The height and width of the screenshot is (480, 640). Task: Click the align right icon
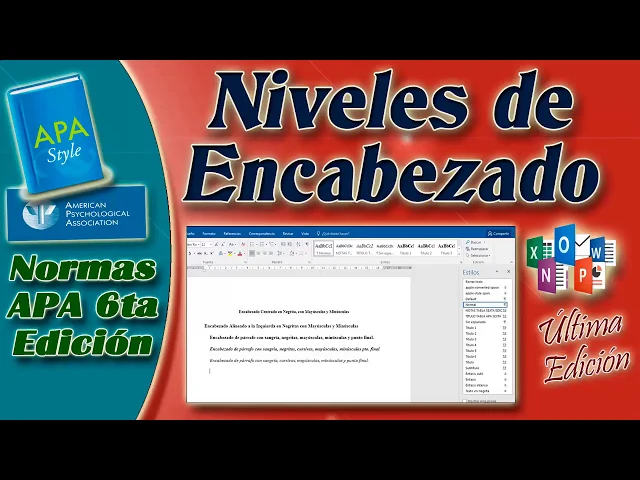coord(265,253)
